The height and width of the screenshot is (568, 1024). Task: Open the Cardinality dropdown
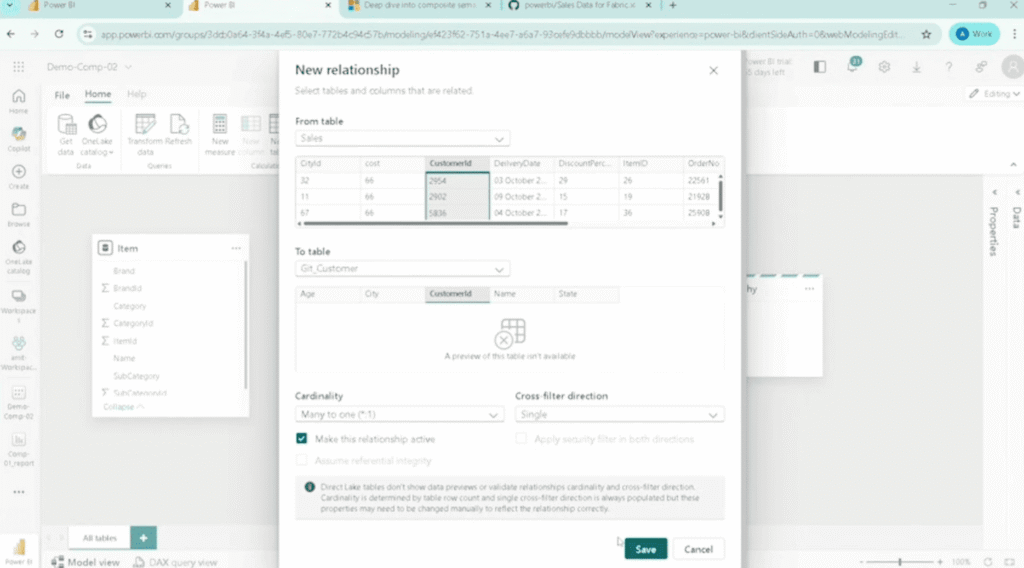(399, 415)
